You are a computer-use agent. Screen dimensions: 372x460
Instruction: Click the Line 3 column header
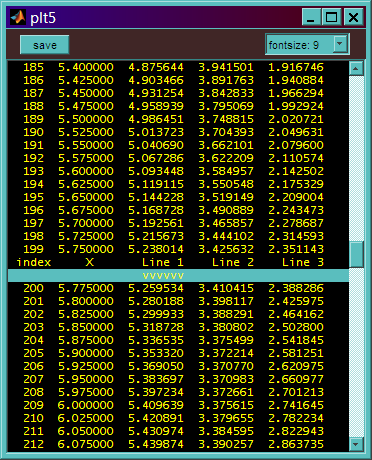point(303,262)
